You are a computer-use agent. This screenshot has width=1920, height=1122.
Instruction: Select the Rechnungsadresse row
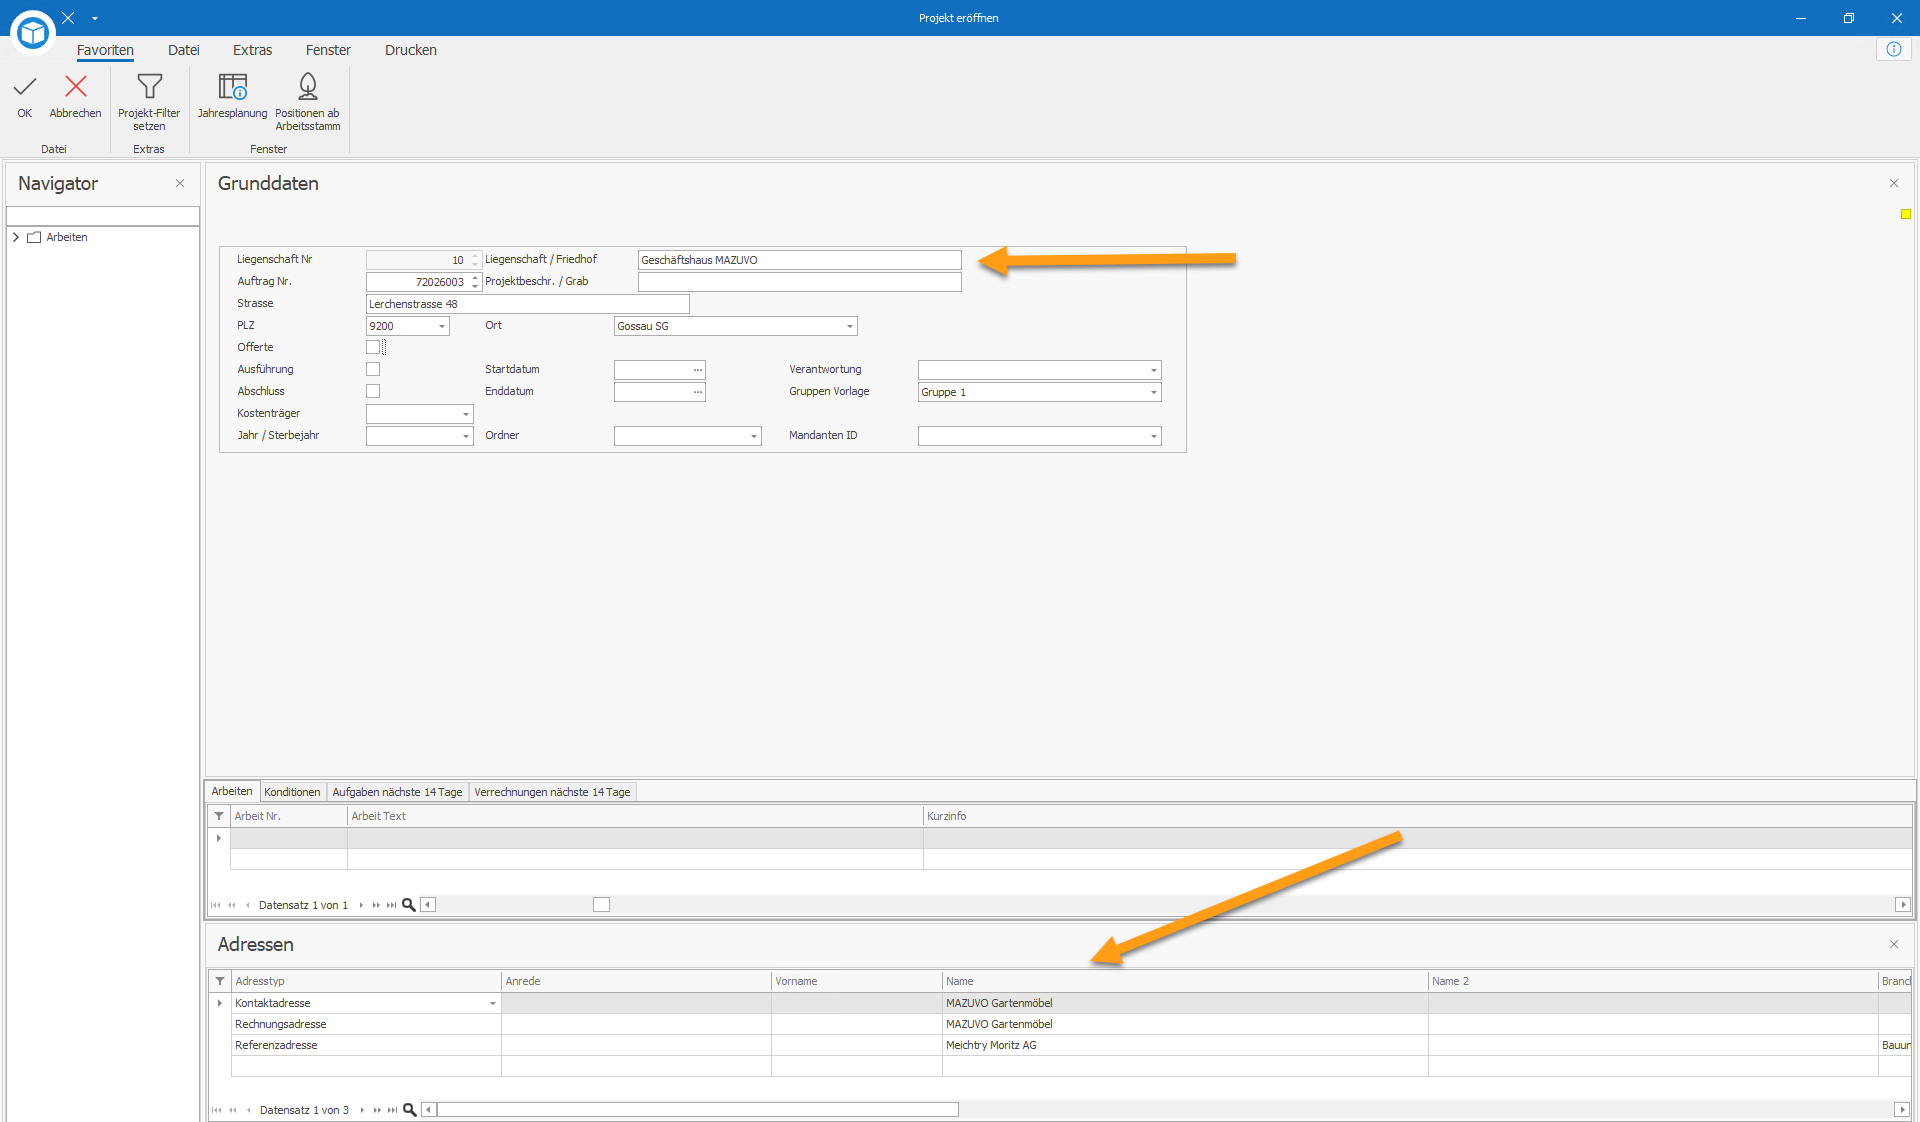click(1060, 1024)
